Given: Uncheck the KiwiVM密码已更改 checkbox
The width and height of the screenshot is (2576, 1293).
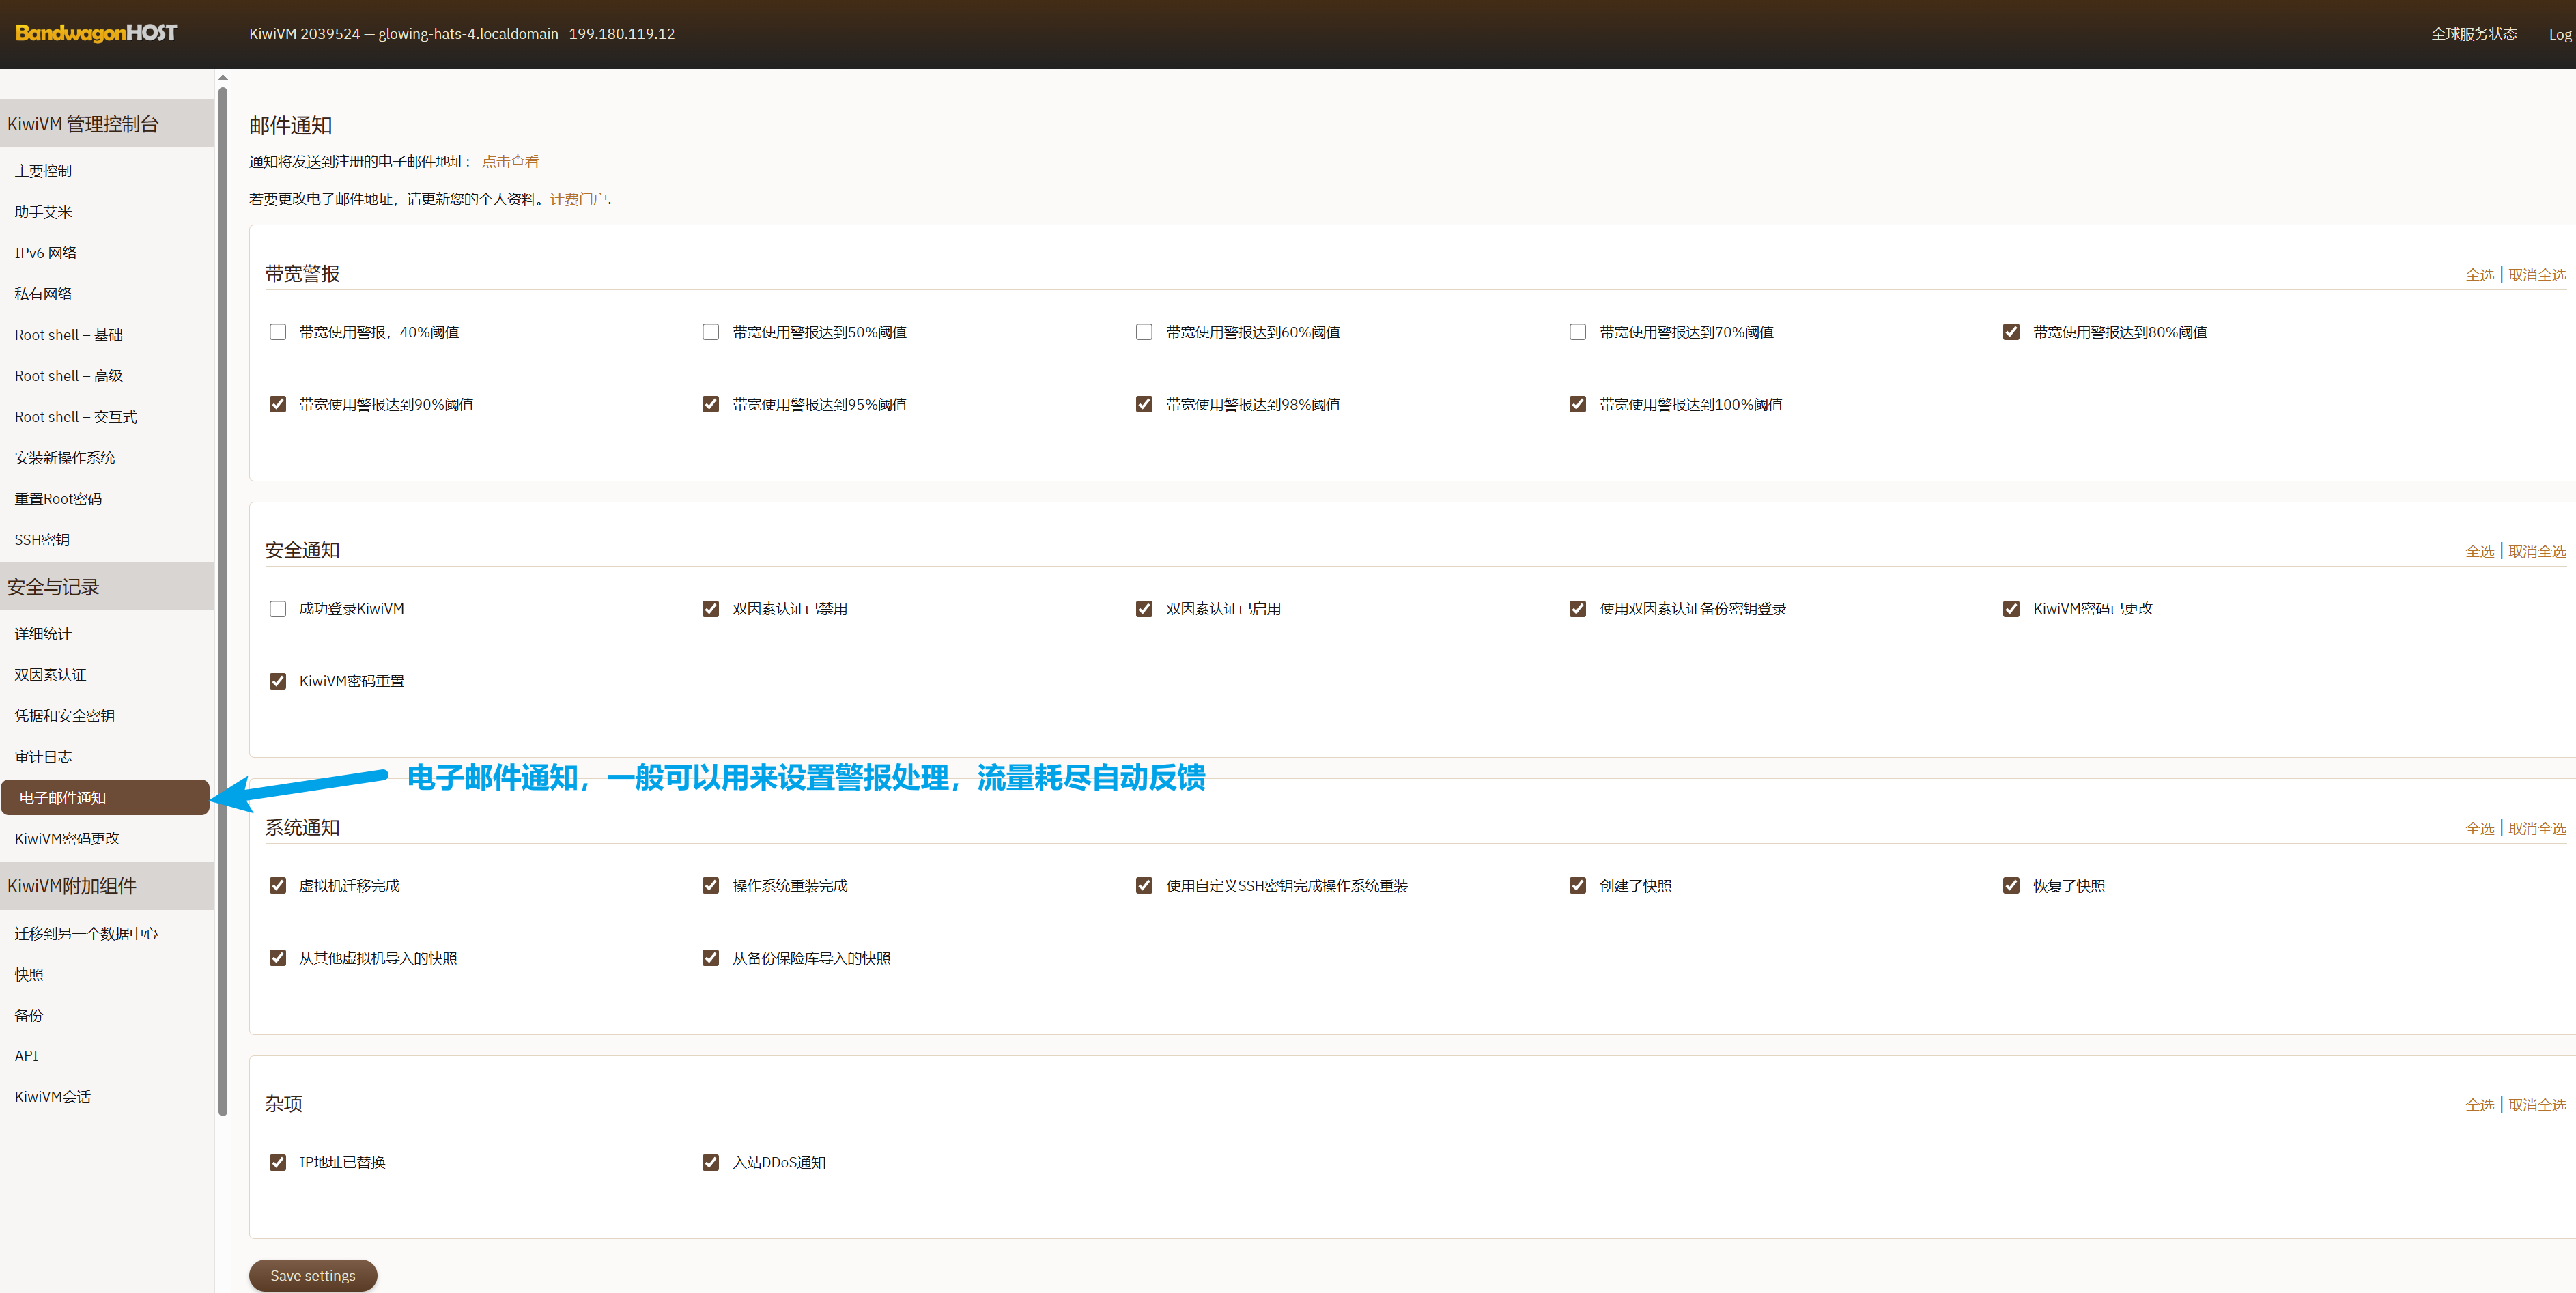Looking at the screenshot, I should pos(2011,609).
